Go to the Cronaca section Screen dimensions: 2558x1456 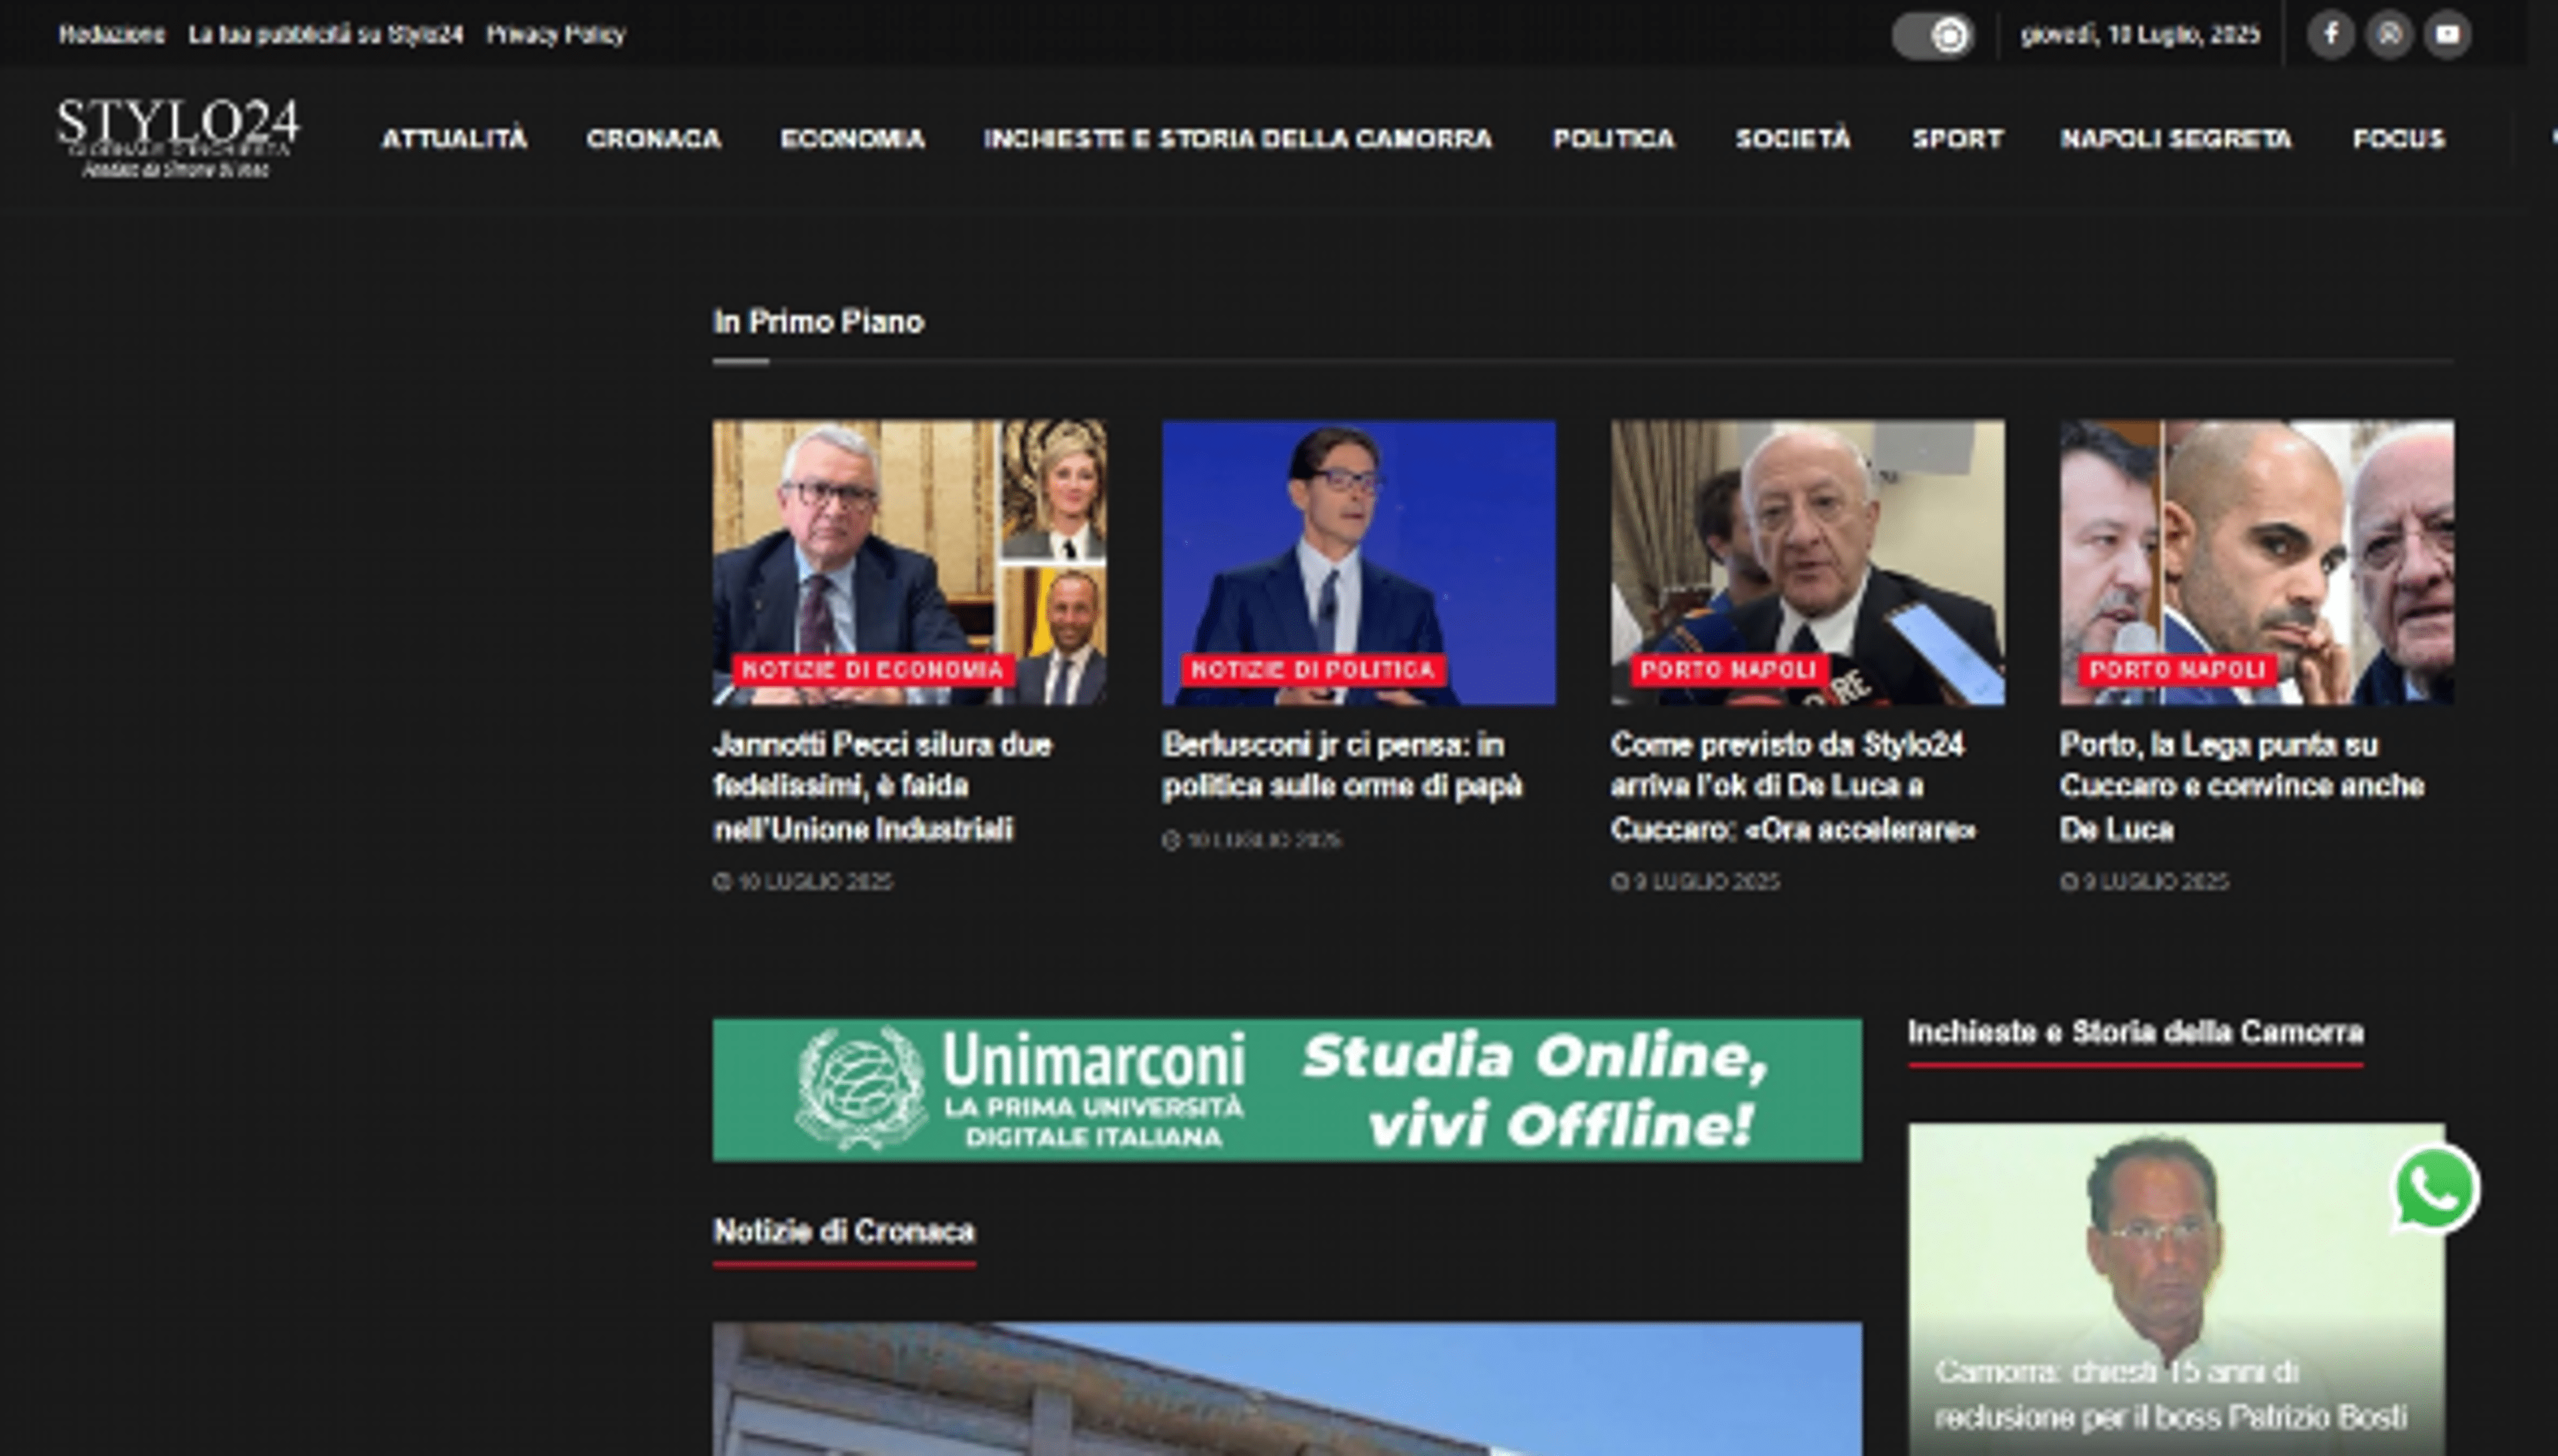pos(653,139)
